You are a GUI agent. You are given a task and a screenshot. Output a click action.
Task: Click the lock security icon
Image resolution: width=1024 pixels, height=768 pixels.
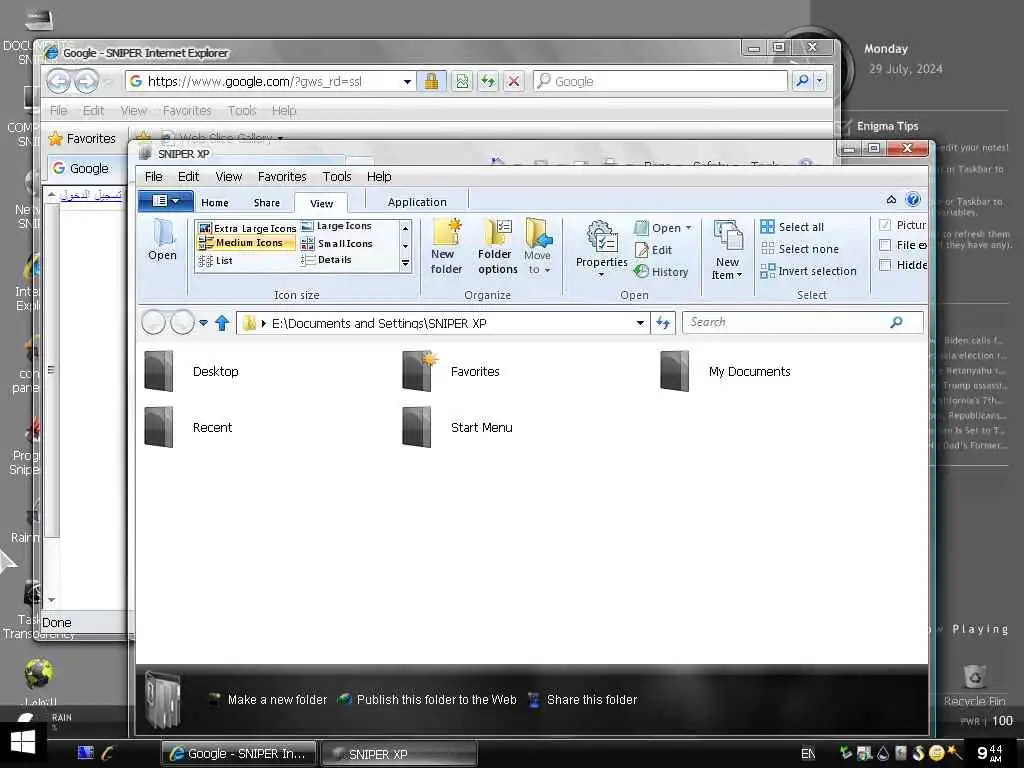431,81
